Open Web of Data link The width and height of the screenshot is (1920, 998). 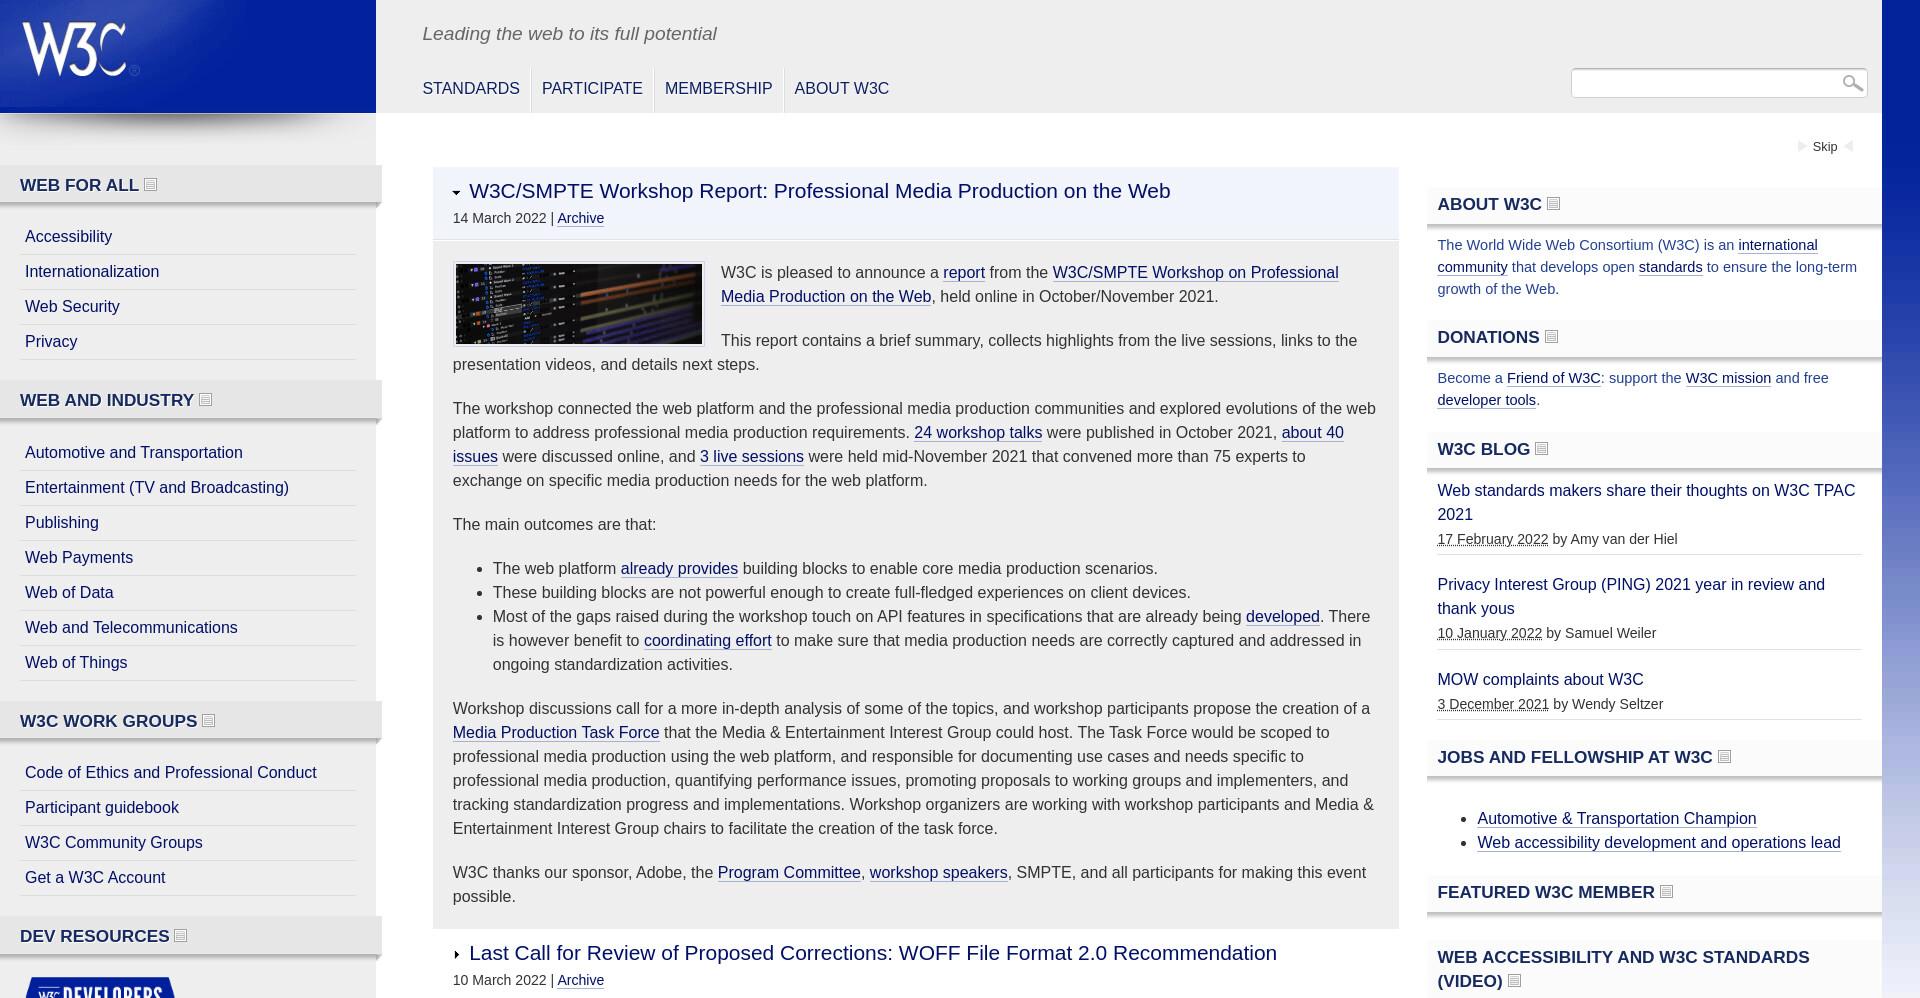click(x=69, y=593)
